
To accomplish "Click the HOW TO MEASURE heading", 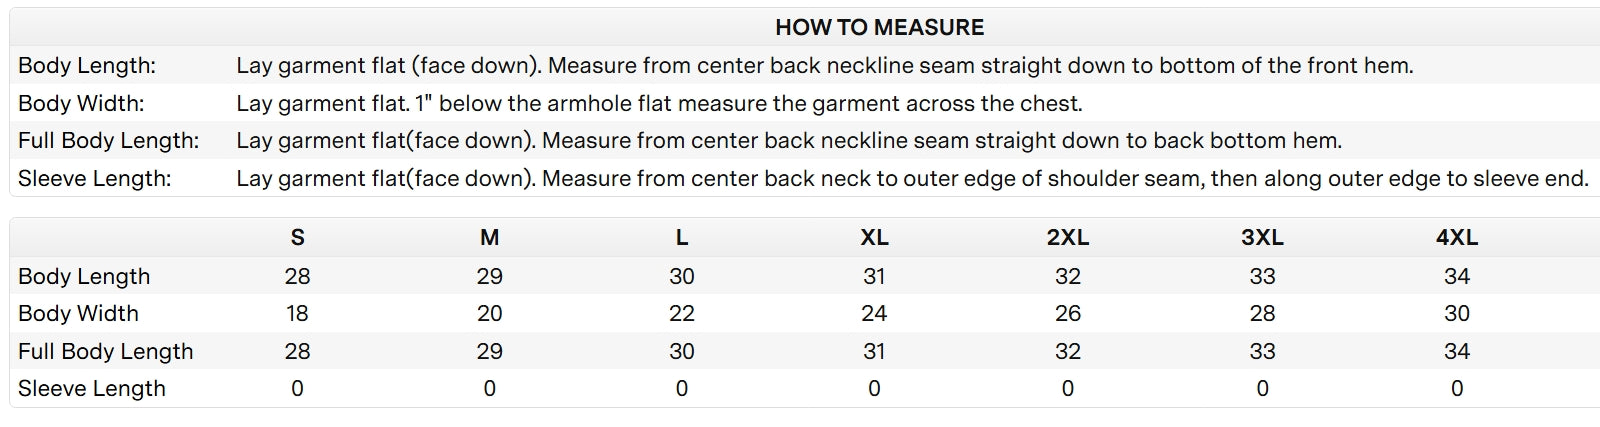I will tap(879, 27).
